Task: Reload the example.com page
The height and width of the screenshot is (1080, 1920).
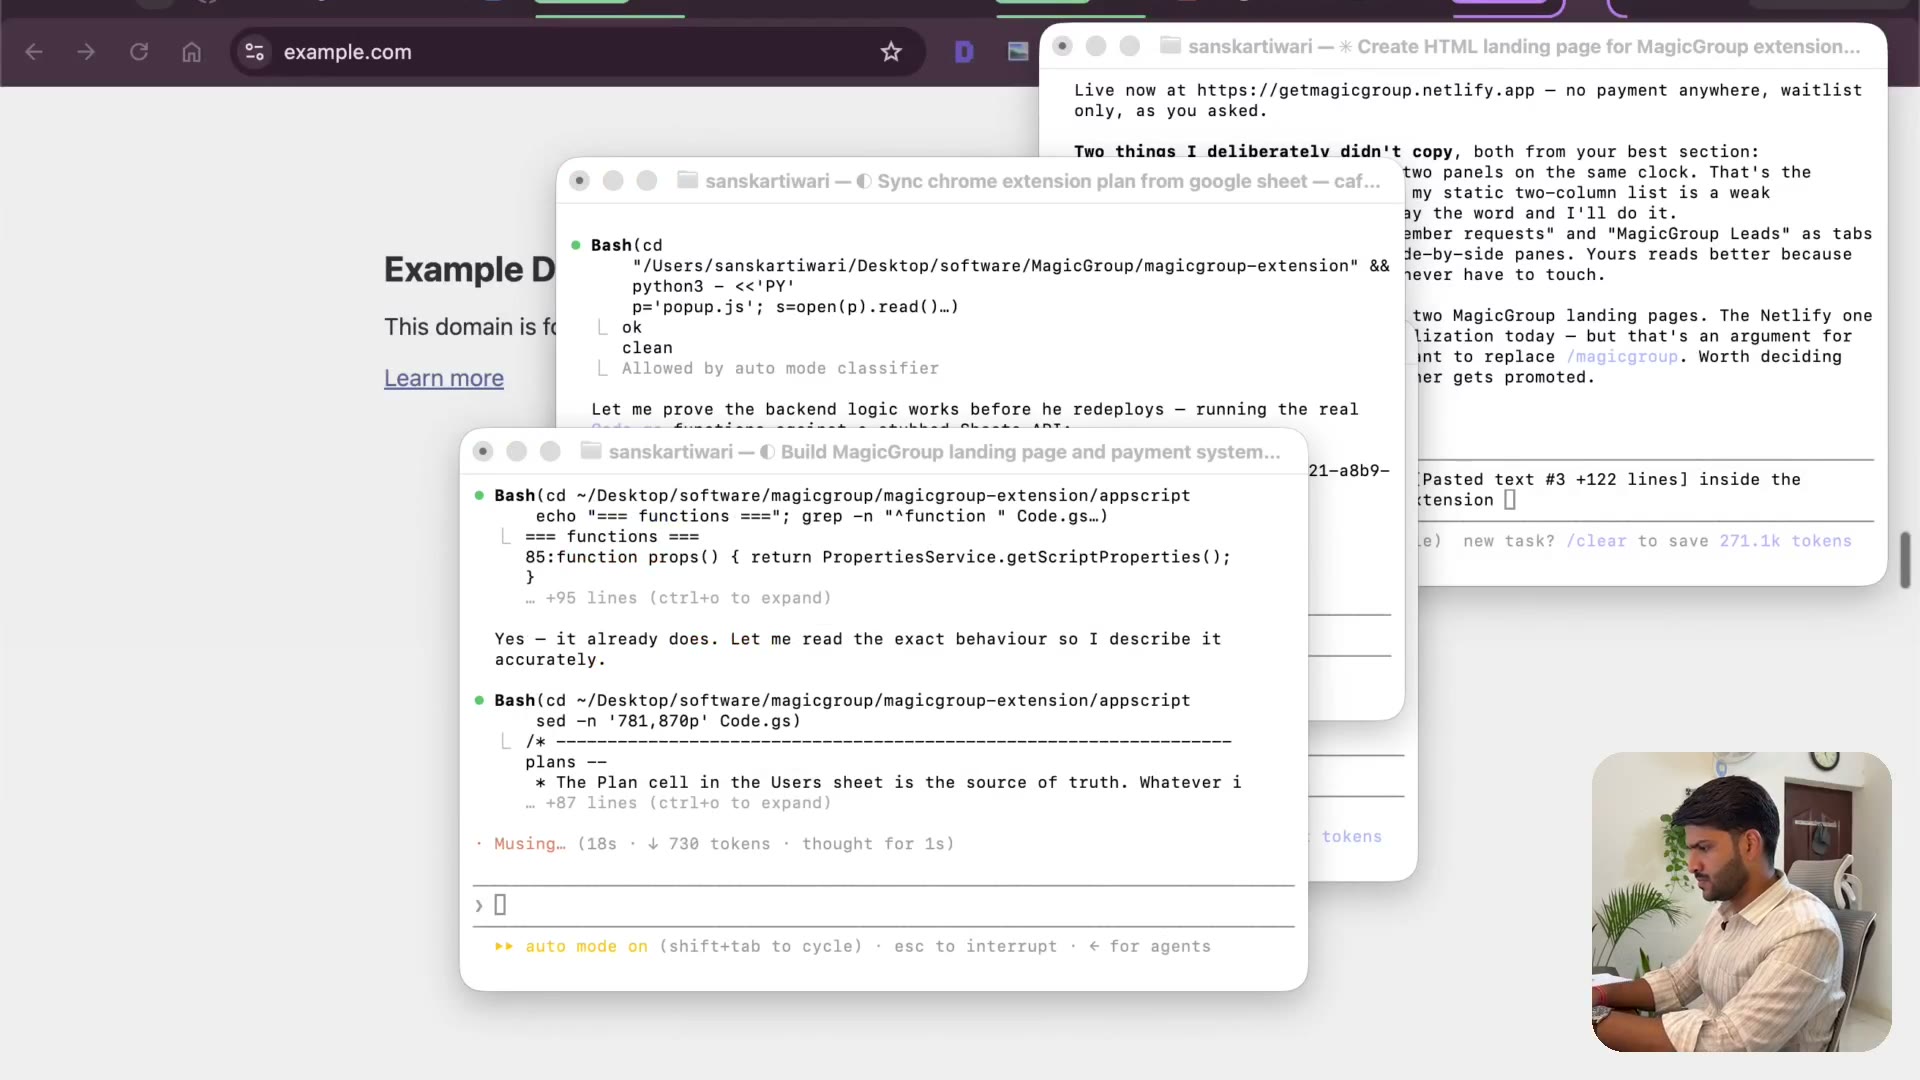Action: (x=139, y=52)
